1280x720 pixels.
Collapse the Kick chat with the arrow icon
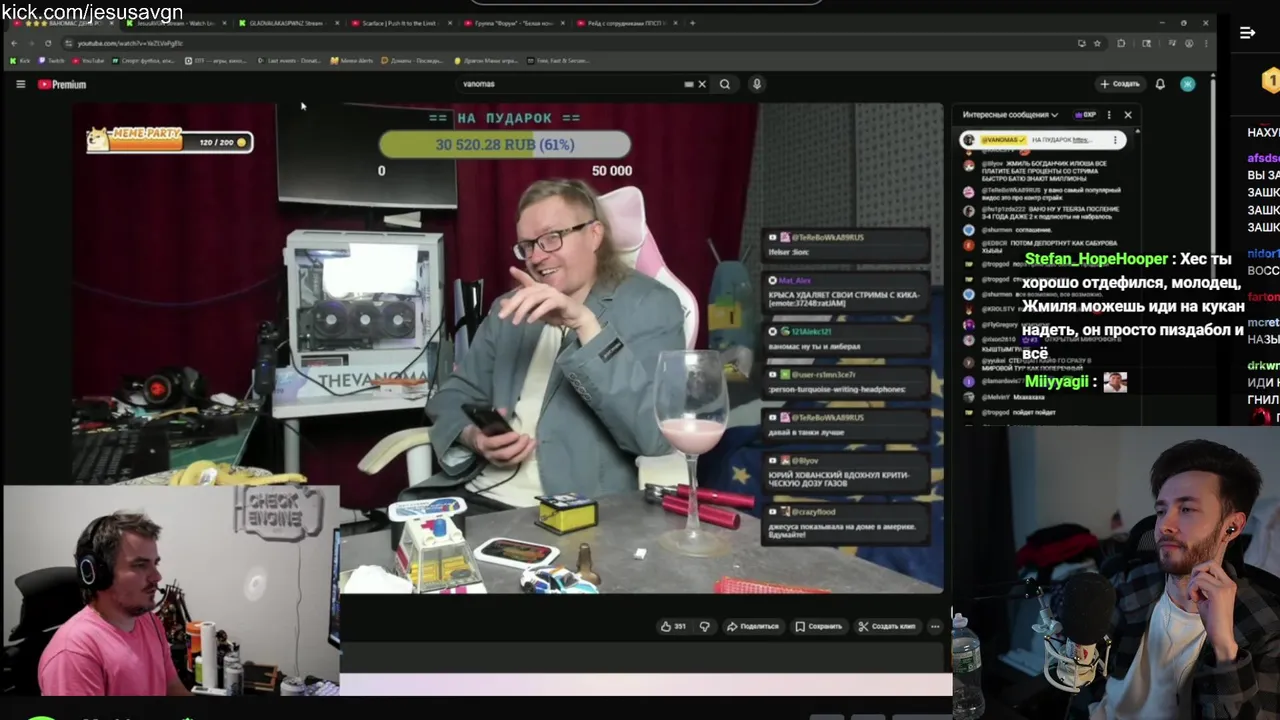tap(1247, 33)
